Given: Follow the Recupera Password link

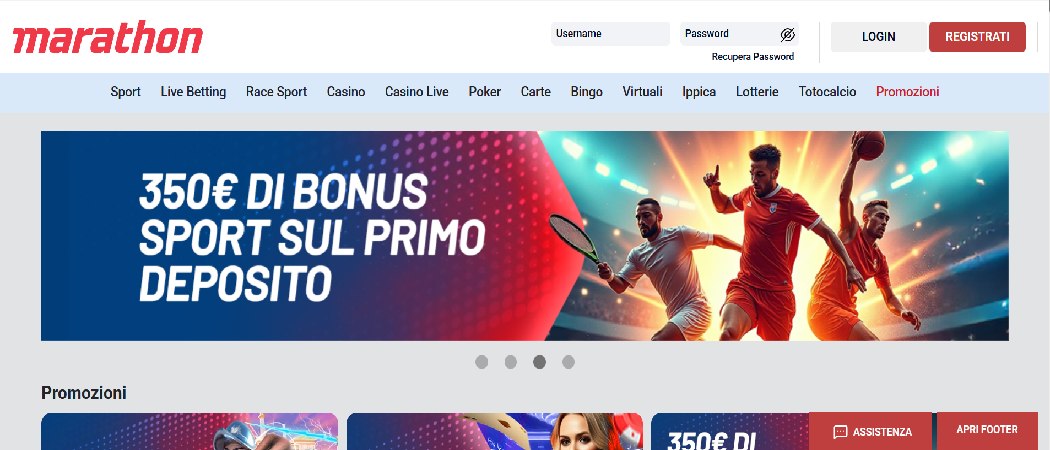Looking at the screenshot, I should (x=753, y=57).
